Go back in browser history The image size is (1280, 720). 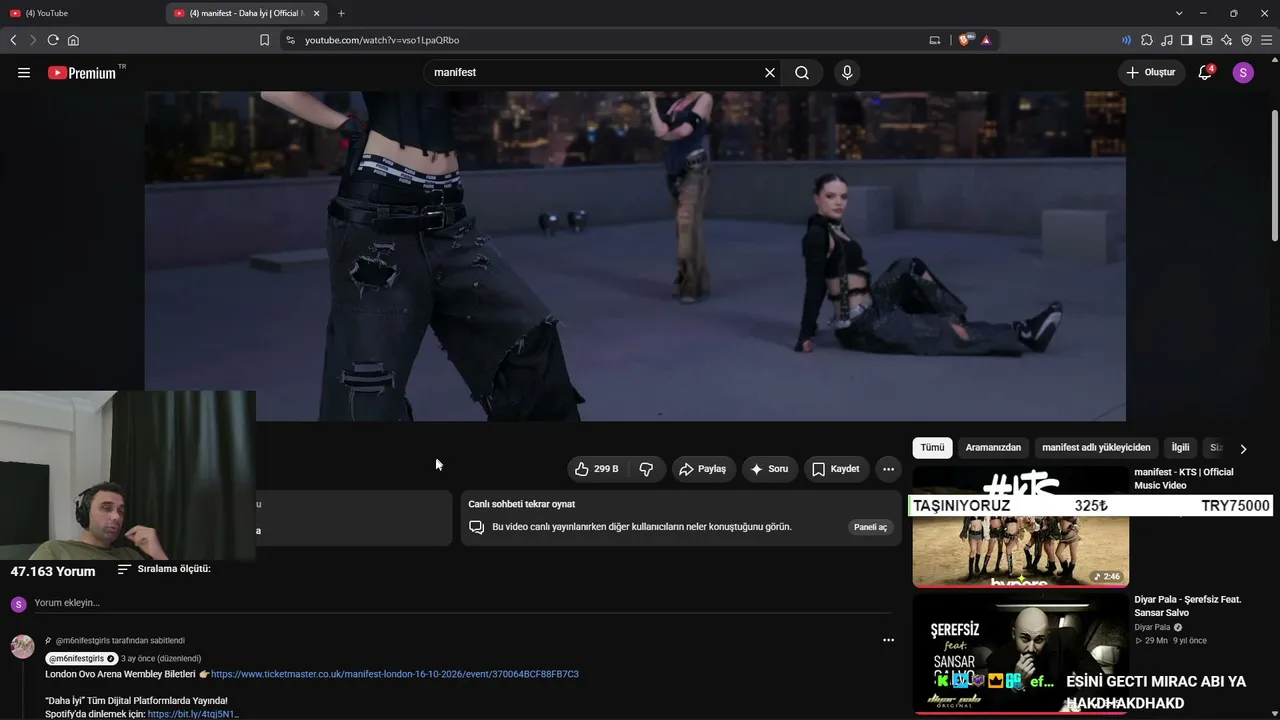[13, 40]
